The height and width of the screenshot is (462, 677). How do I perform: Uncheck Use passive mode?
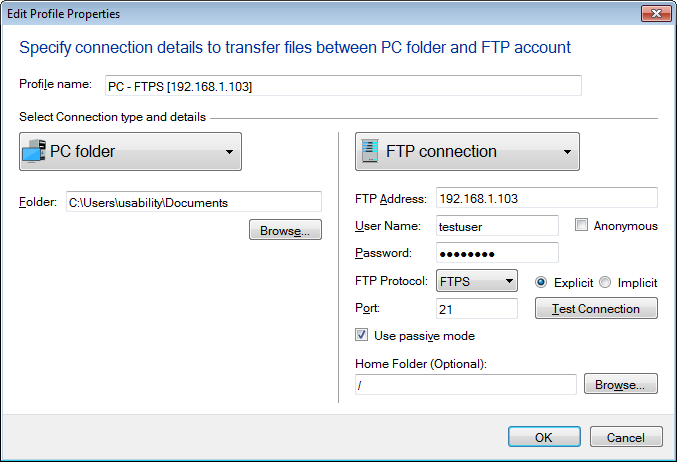(362, 336)
